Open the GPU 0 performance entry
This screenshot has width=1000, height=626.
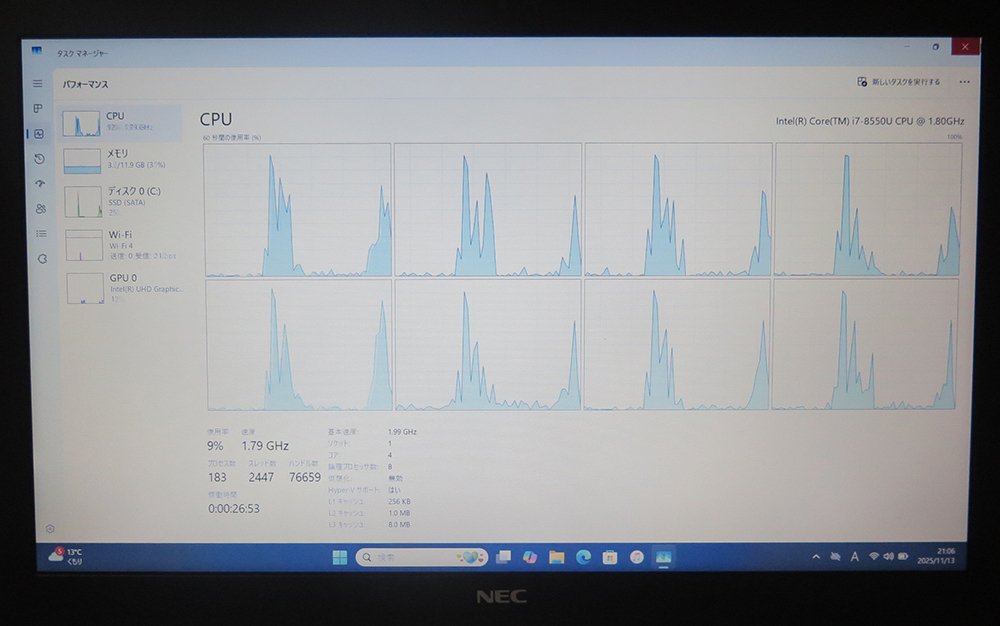[x=122, y=286]
